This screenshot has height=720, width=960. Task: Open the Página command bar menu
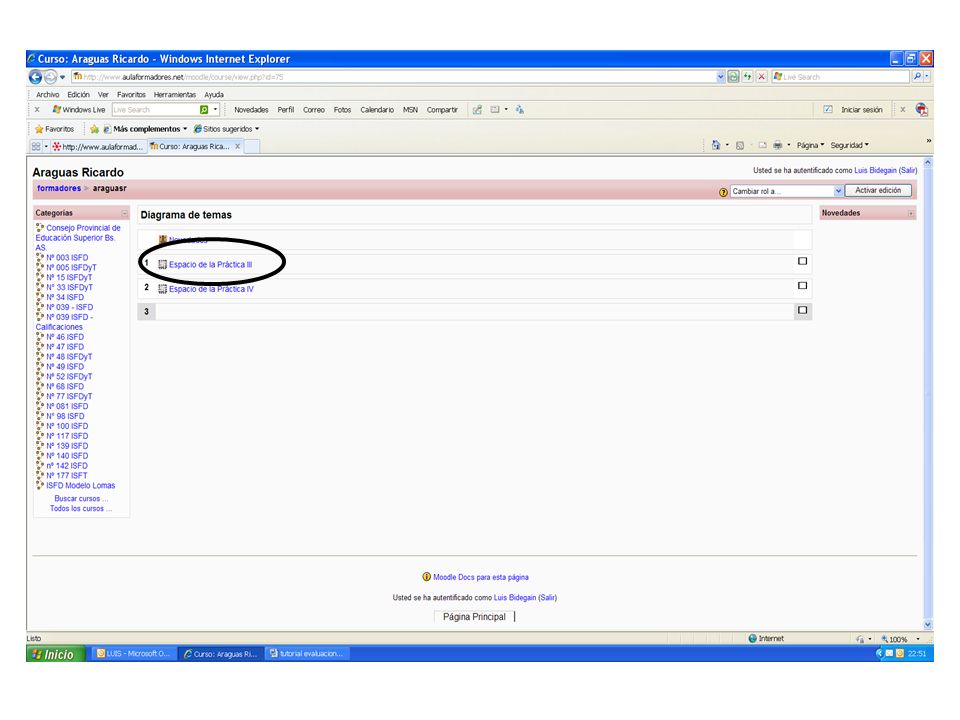811,145
